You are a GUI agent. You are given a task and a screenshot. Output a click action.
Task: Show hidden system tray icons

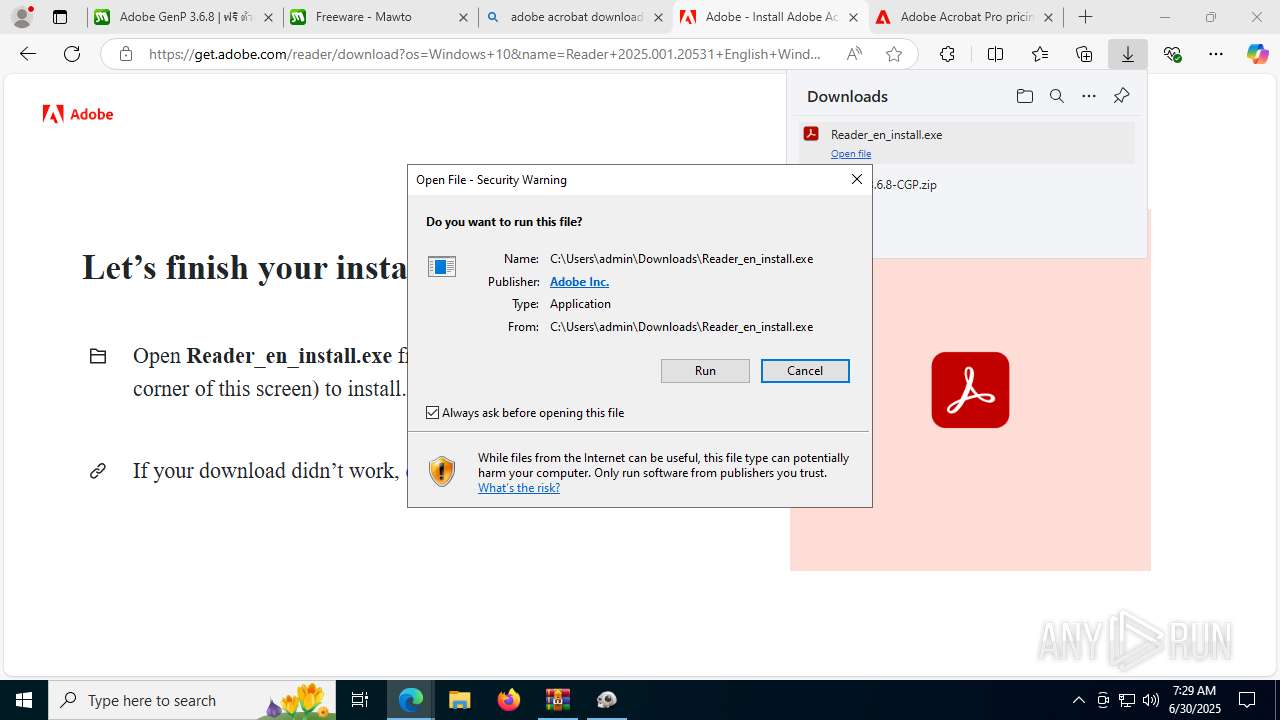[1078, 700]
